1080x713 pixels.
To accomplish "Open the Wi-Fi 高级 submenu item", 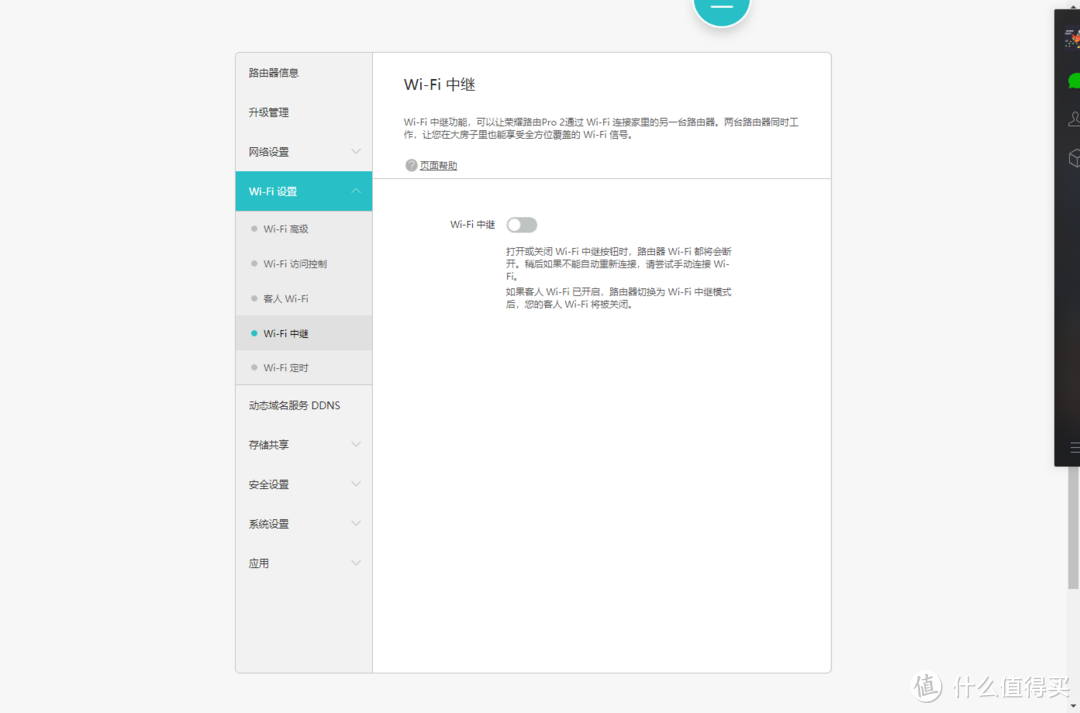I will pyautogui.click(x=304, y=229).
